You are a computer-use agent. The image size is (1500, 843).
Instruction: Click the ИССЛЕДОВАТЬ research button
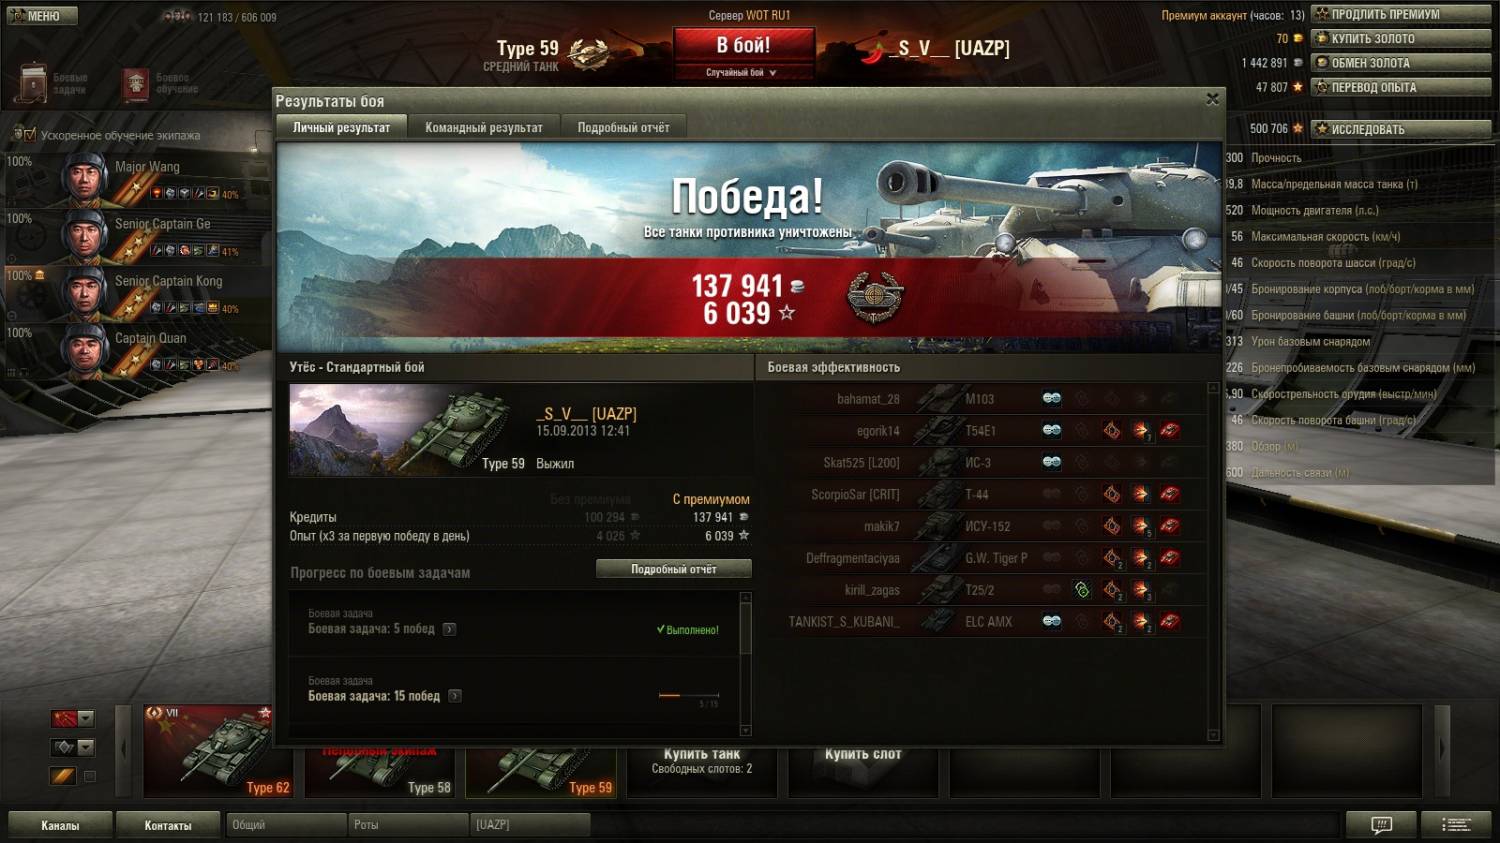pos(1401,129)
